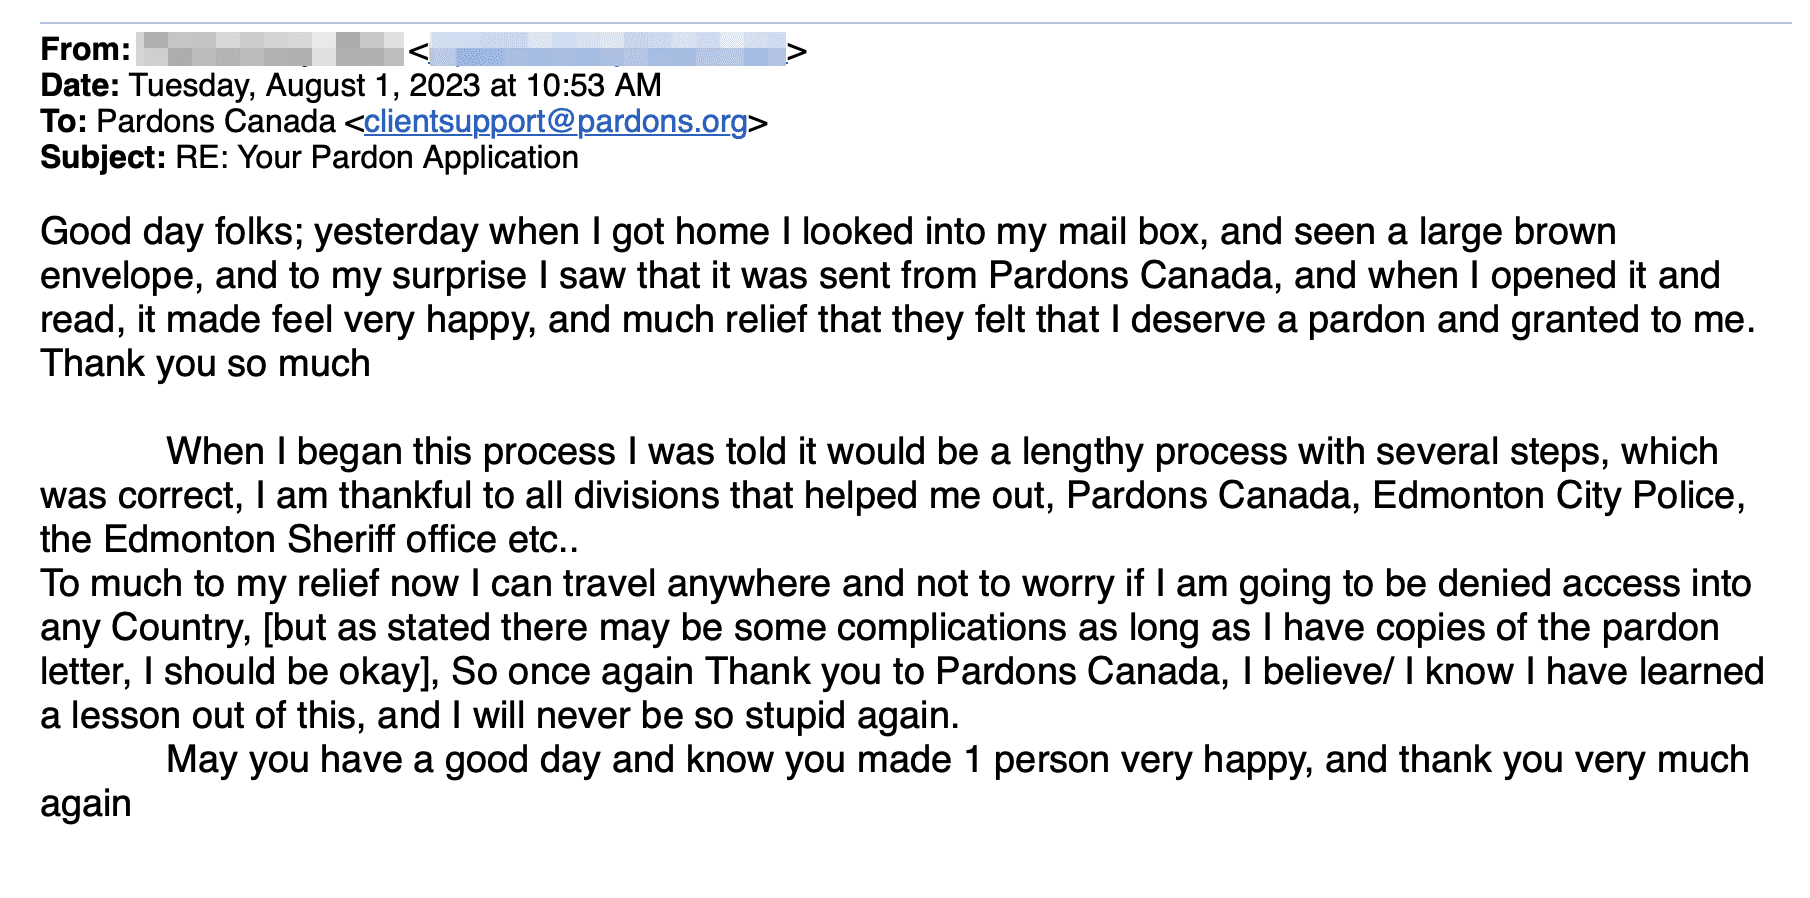The width and height of the screenshot is (1810, 898).
Task: Click the blurred sender name after From
Action: pos(270,49)
